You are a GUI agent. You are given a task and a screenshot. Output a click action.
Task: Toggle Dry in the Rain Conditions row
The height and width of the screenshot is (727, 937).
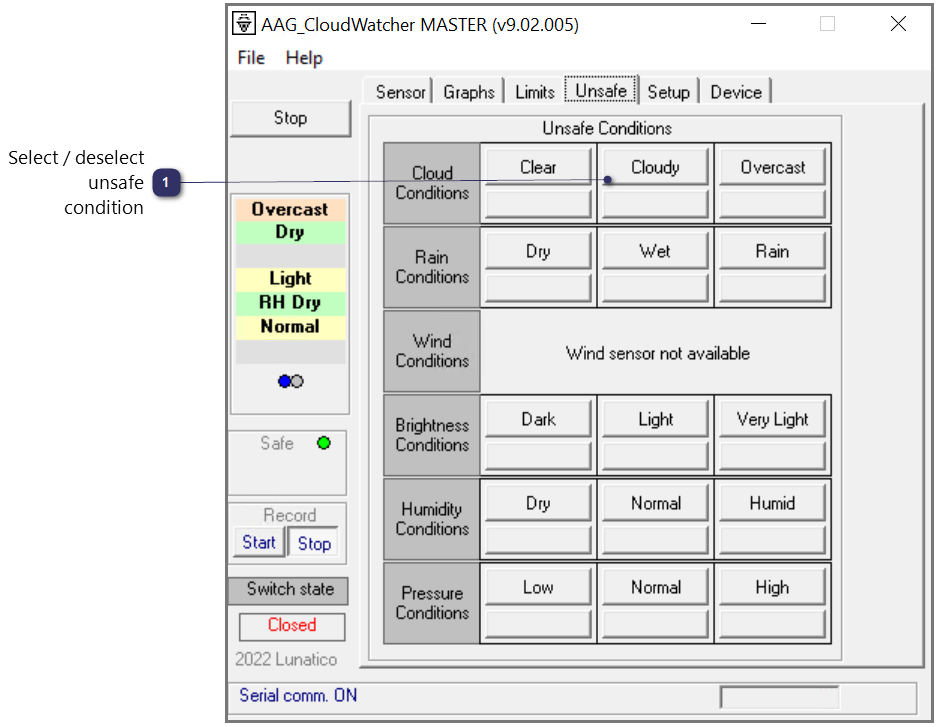538,251
